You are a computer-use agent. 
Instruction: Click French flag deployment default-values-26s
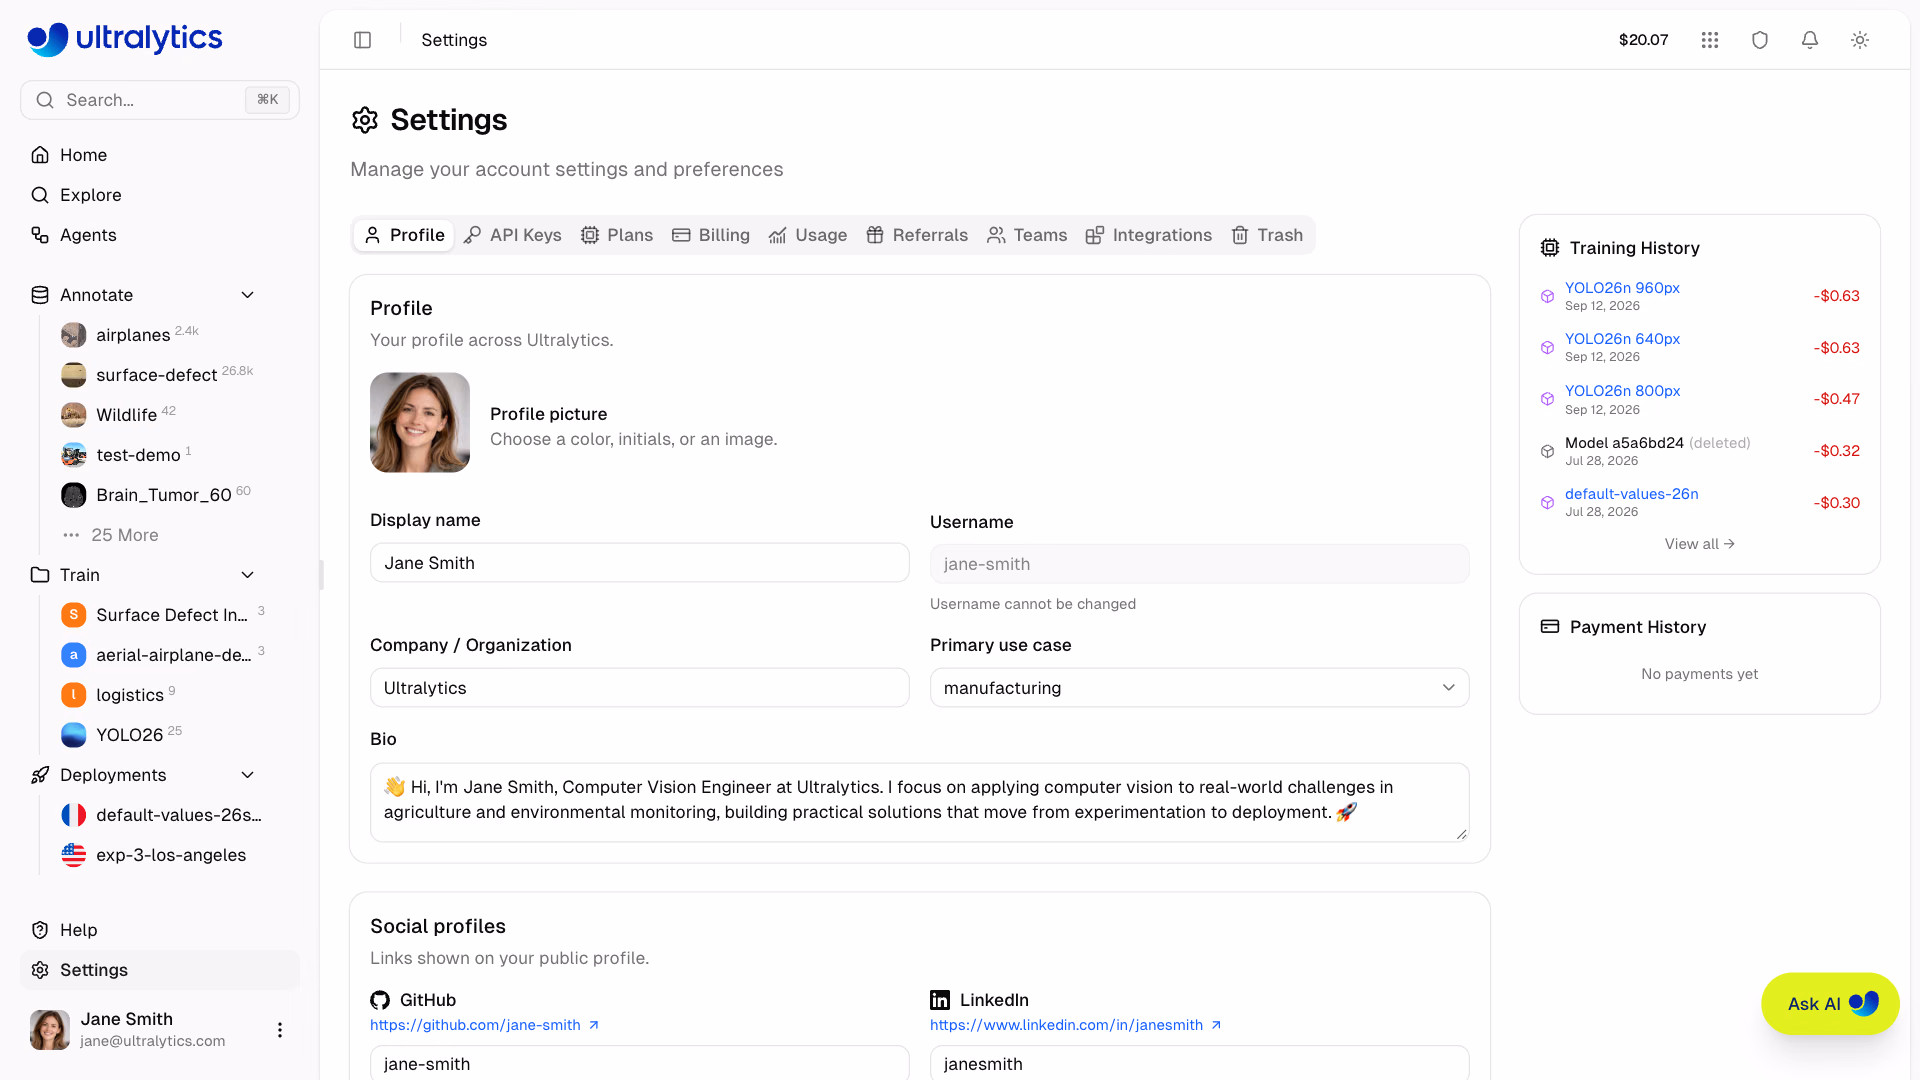click(x=160, y=815)
